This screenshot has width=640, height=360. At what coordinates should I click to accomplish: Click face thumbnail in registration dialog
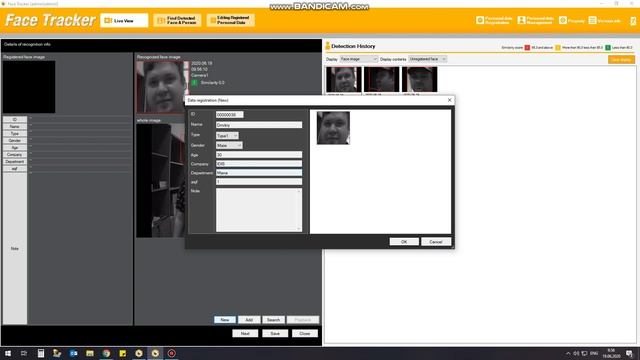tap(333, 128)
